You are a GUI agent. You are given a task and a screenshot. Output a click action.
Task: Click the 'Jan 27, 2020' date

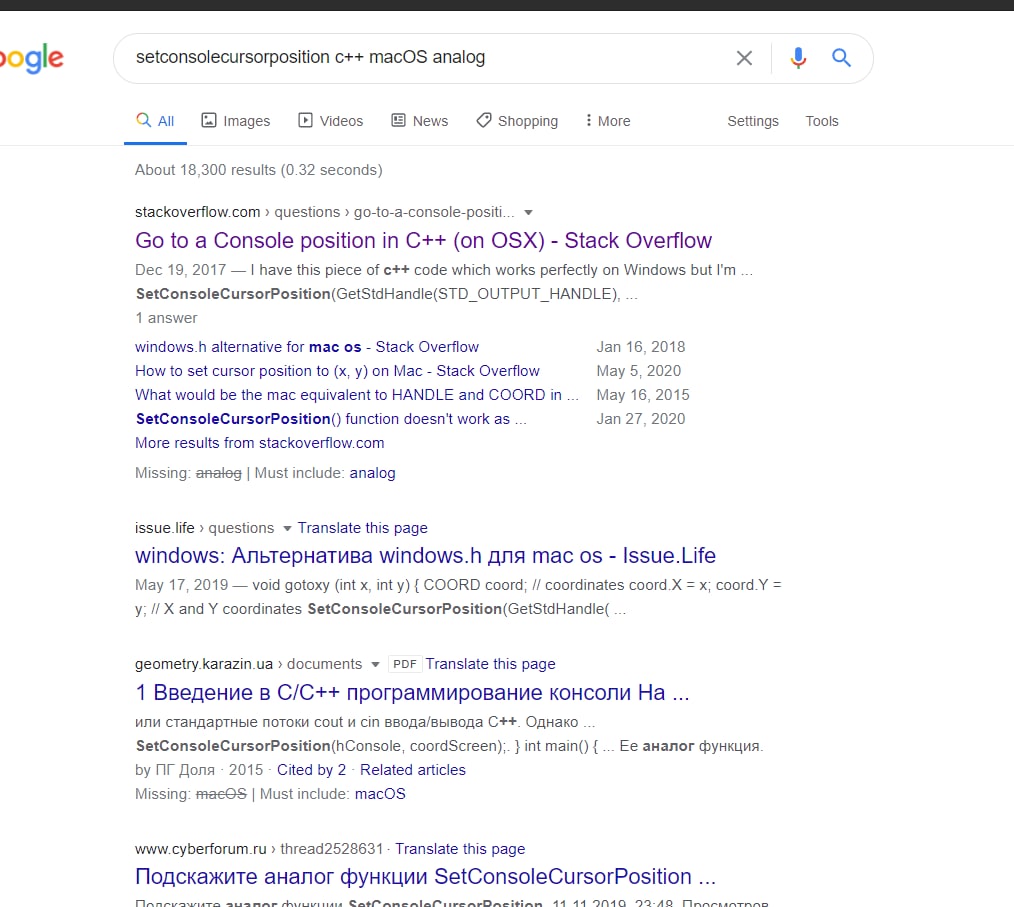[640, 419]
